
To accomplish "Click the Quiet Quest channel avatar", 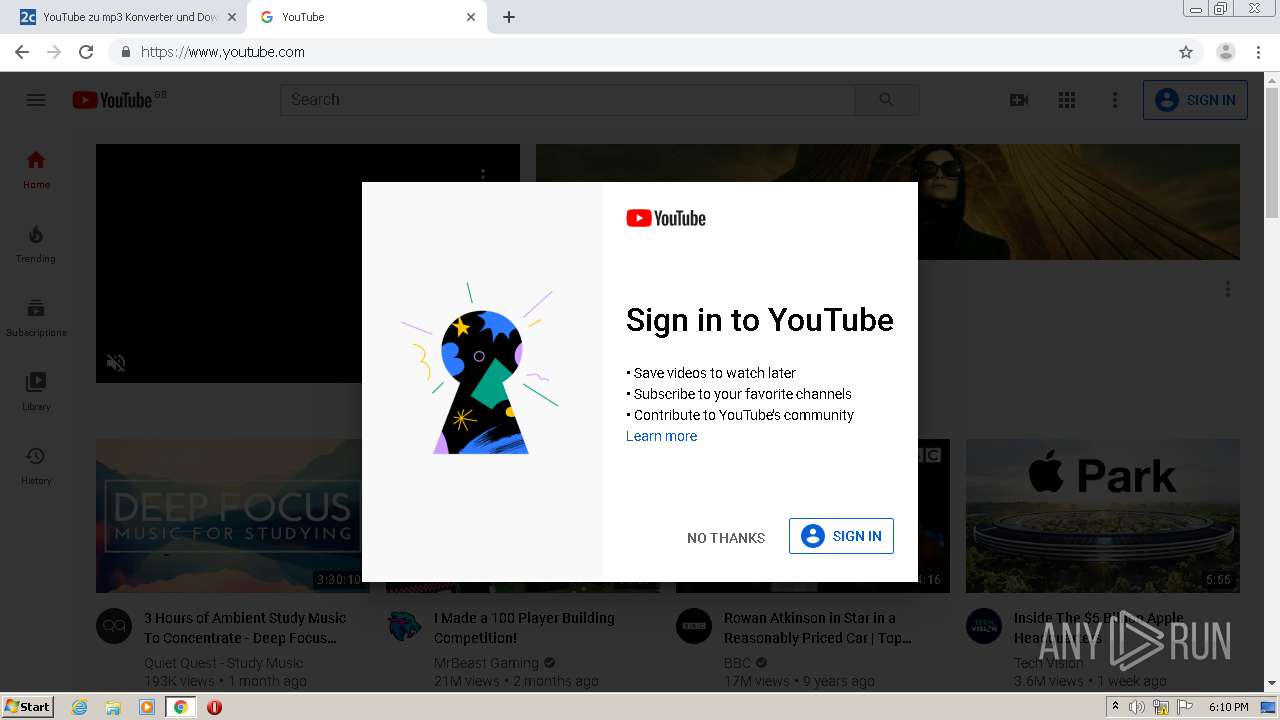I will coord(114,626).
